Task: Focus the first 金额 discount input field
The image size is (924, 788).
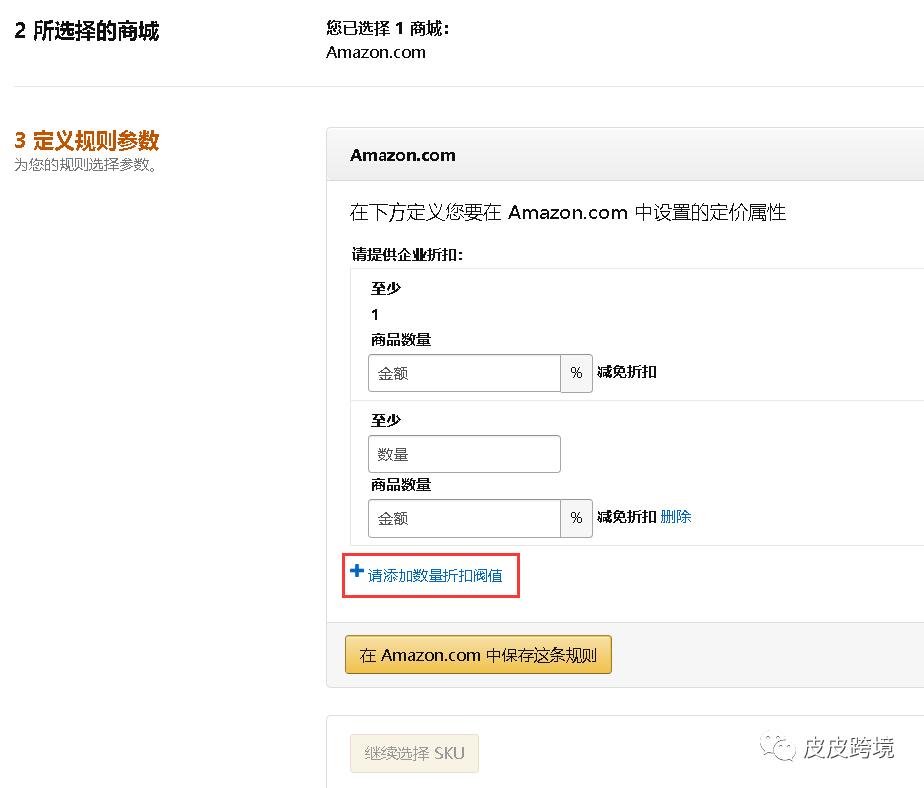Action: pos(464,373)
